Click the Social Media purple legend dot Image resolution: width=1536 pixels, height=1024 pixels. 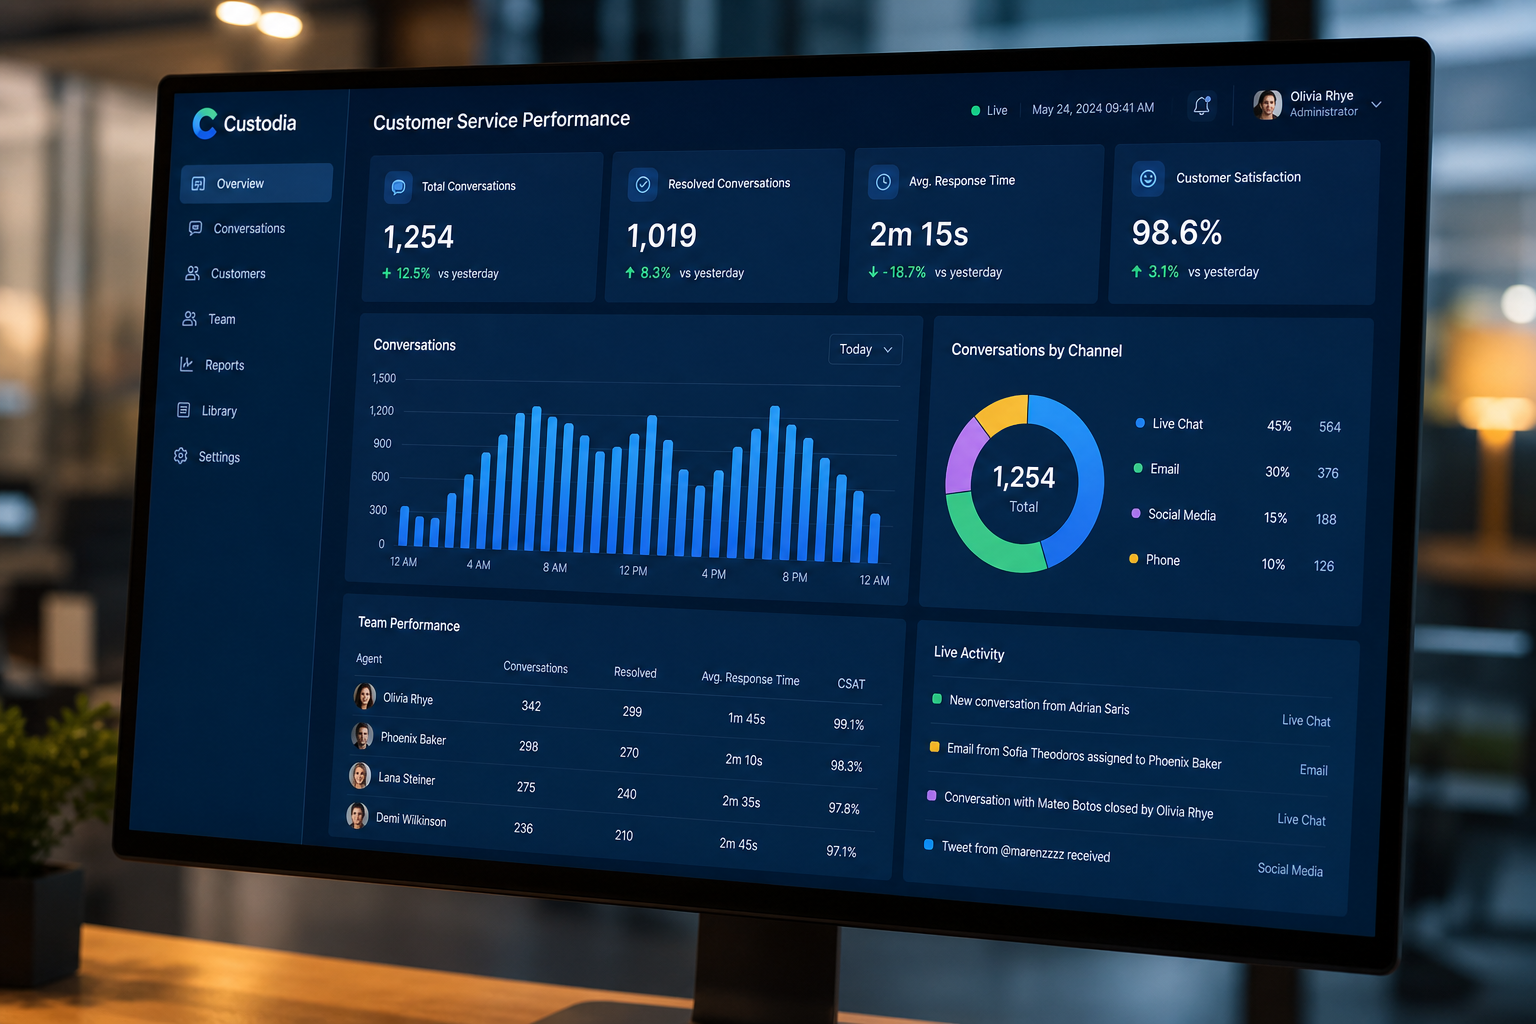1136,513
